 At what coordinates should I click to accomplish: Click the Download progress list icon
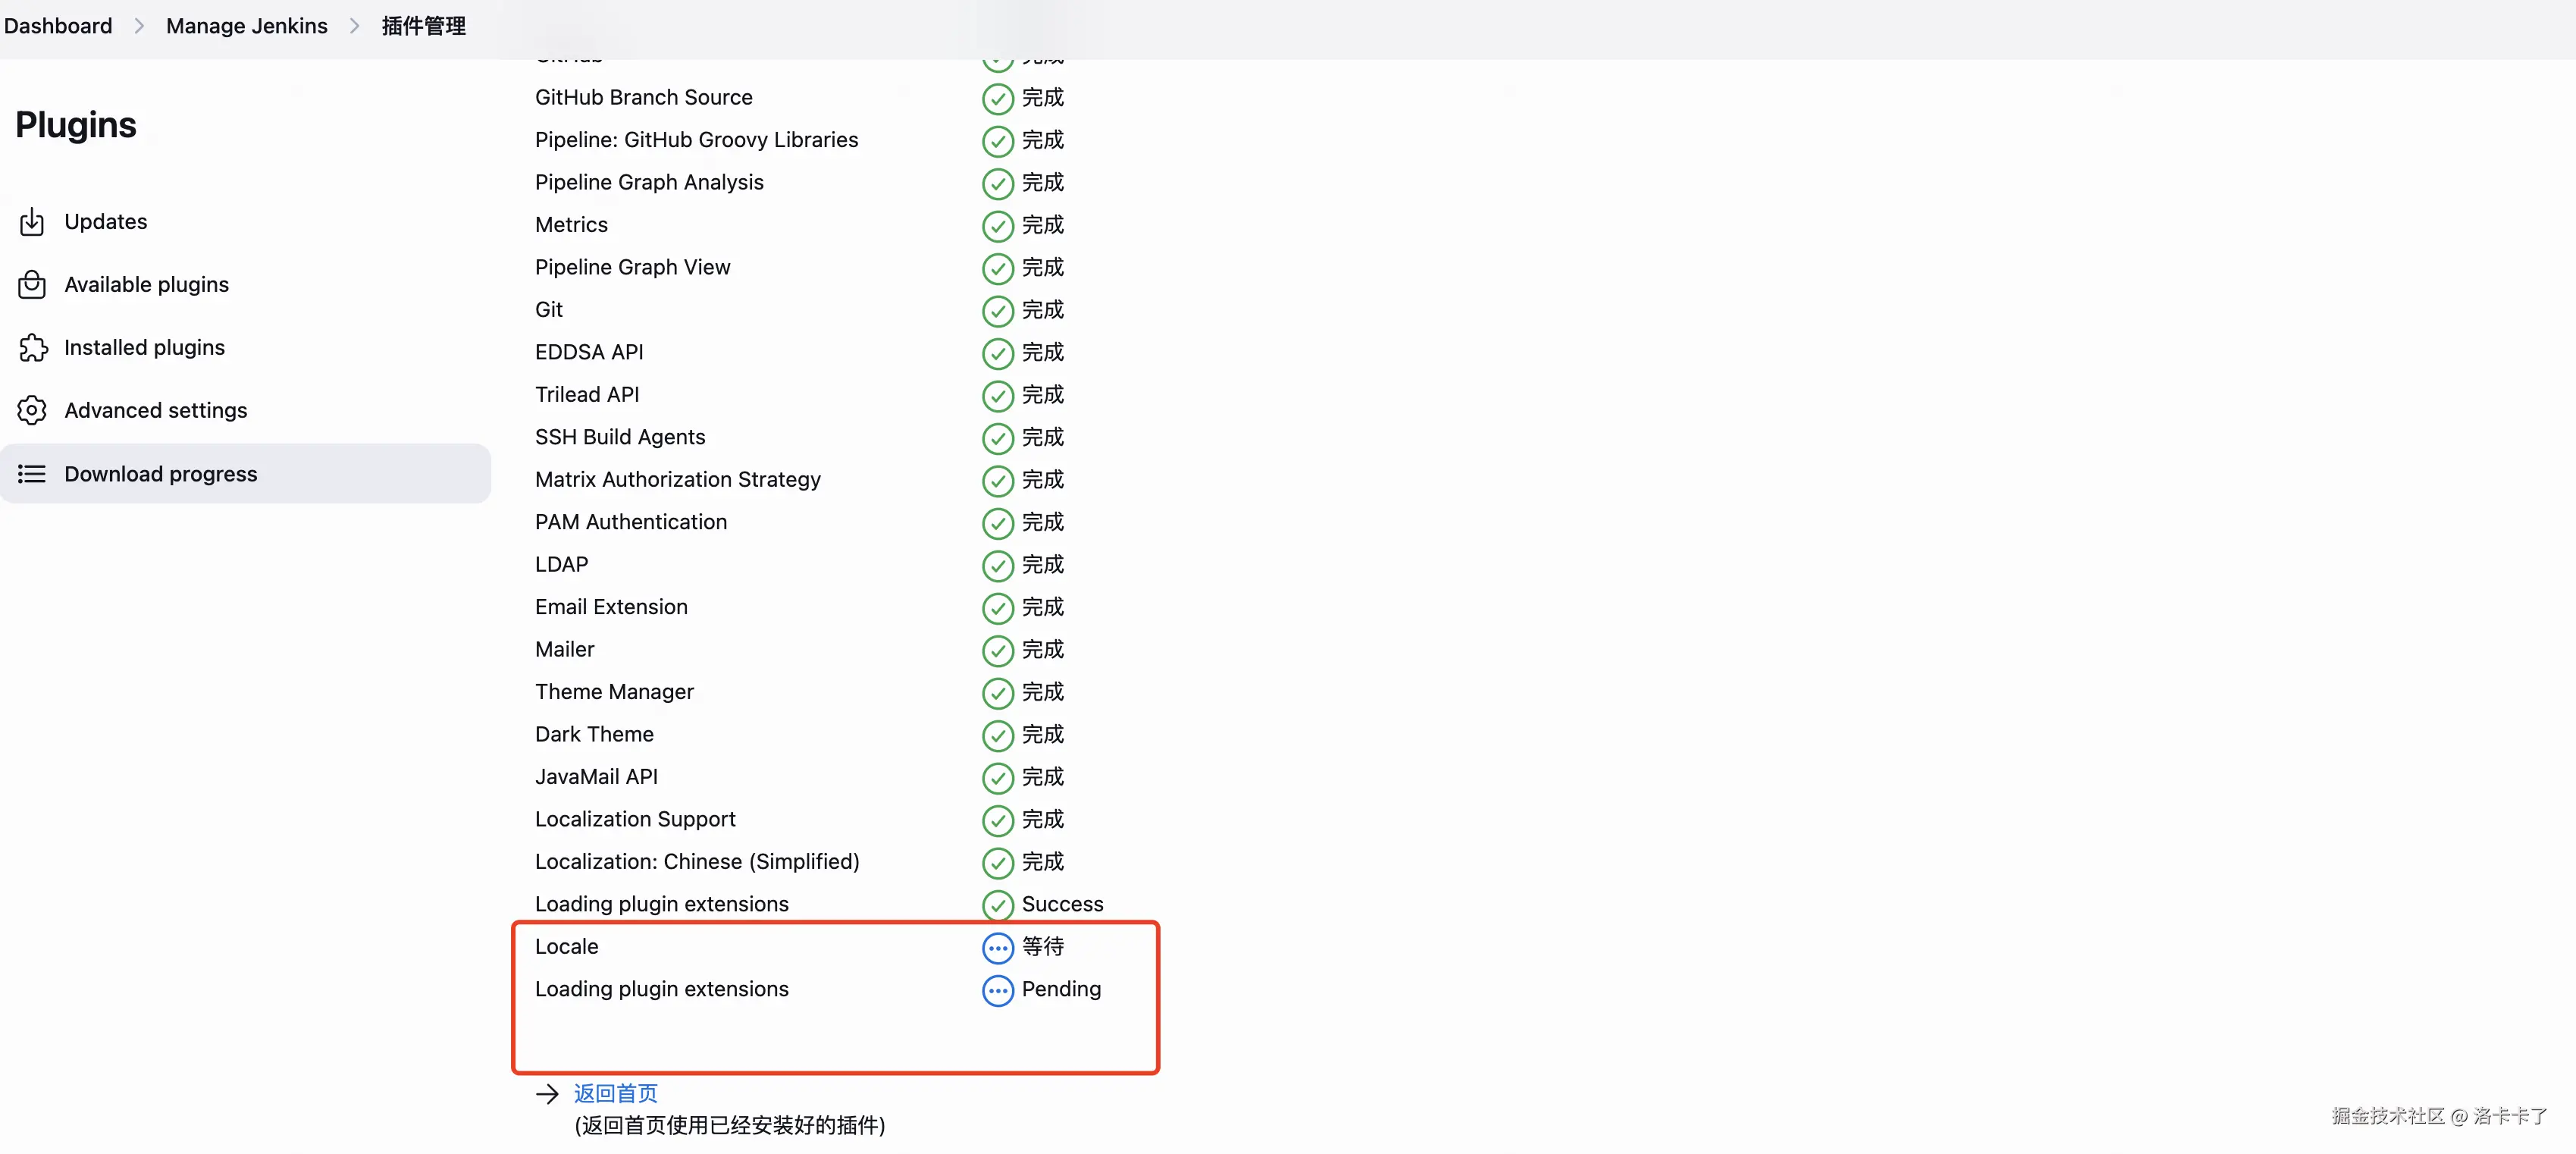[32, 474]
